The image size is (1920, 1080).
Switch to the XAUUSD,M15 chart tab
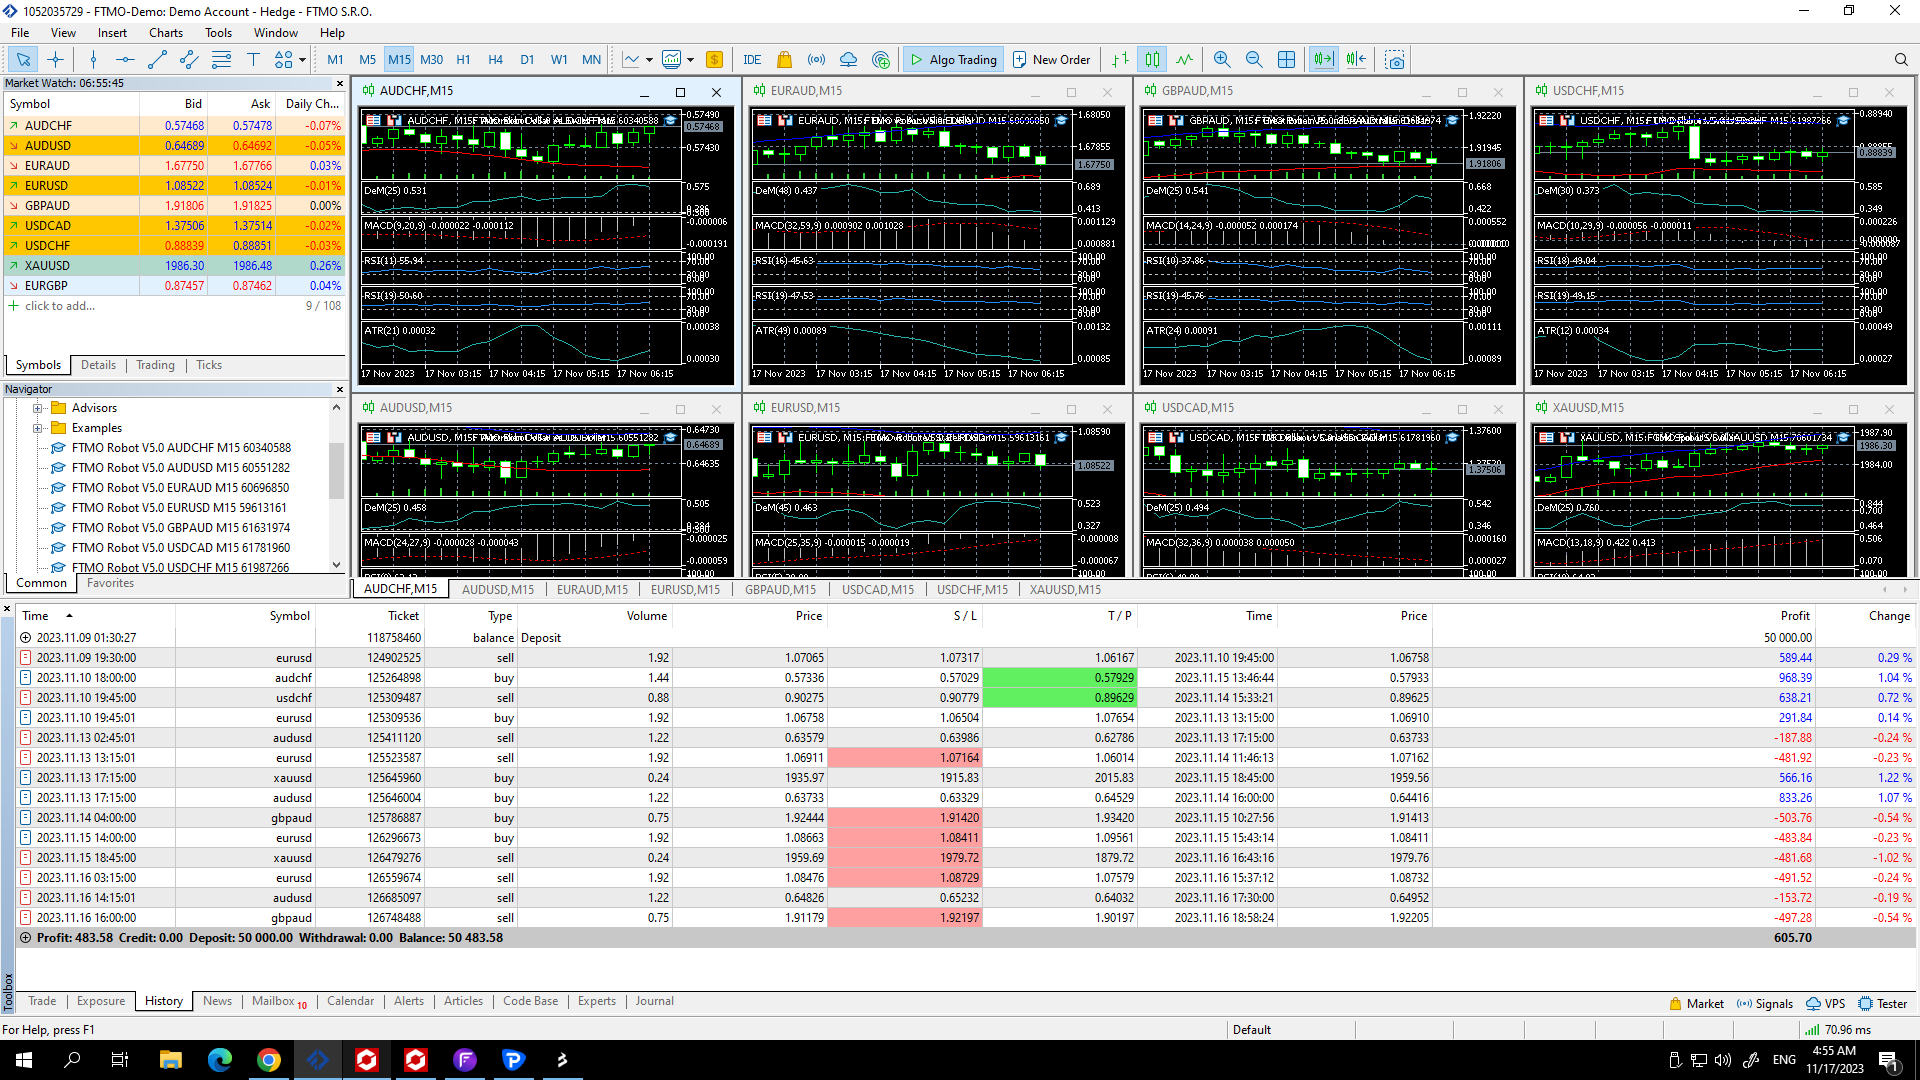pyautogui.click(x=1065, y=590)
